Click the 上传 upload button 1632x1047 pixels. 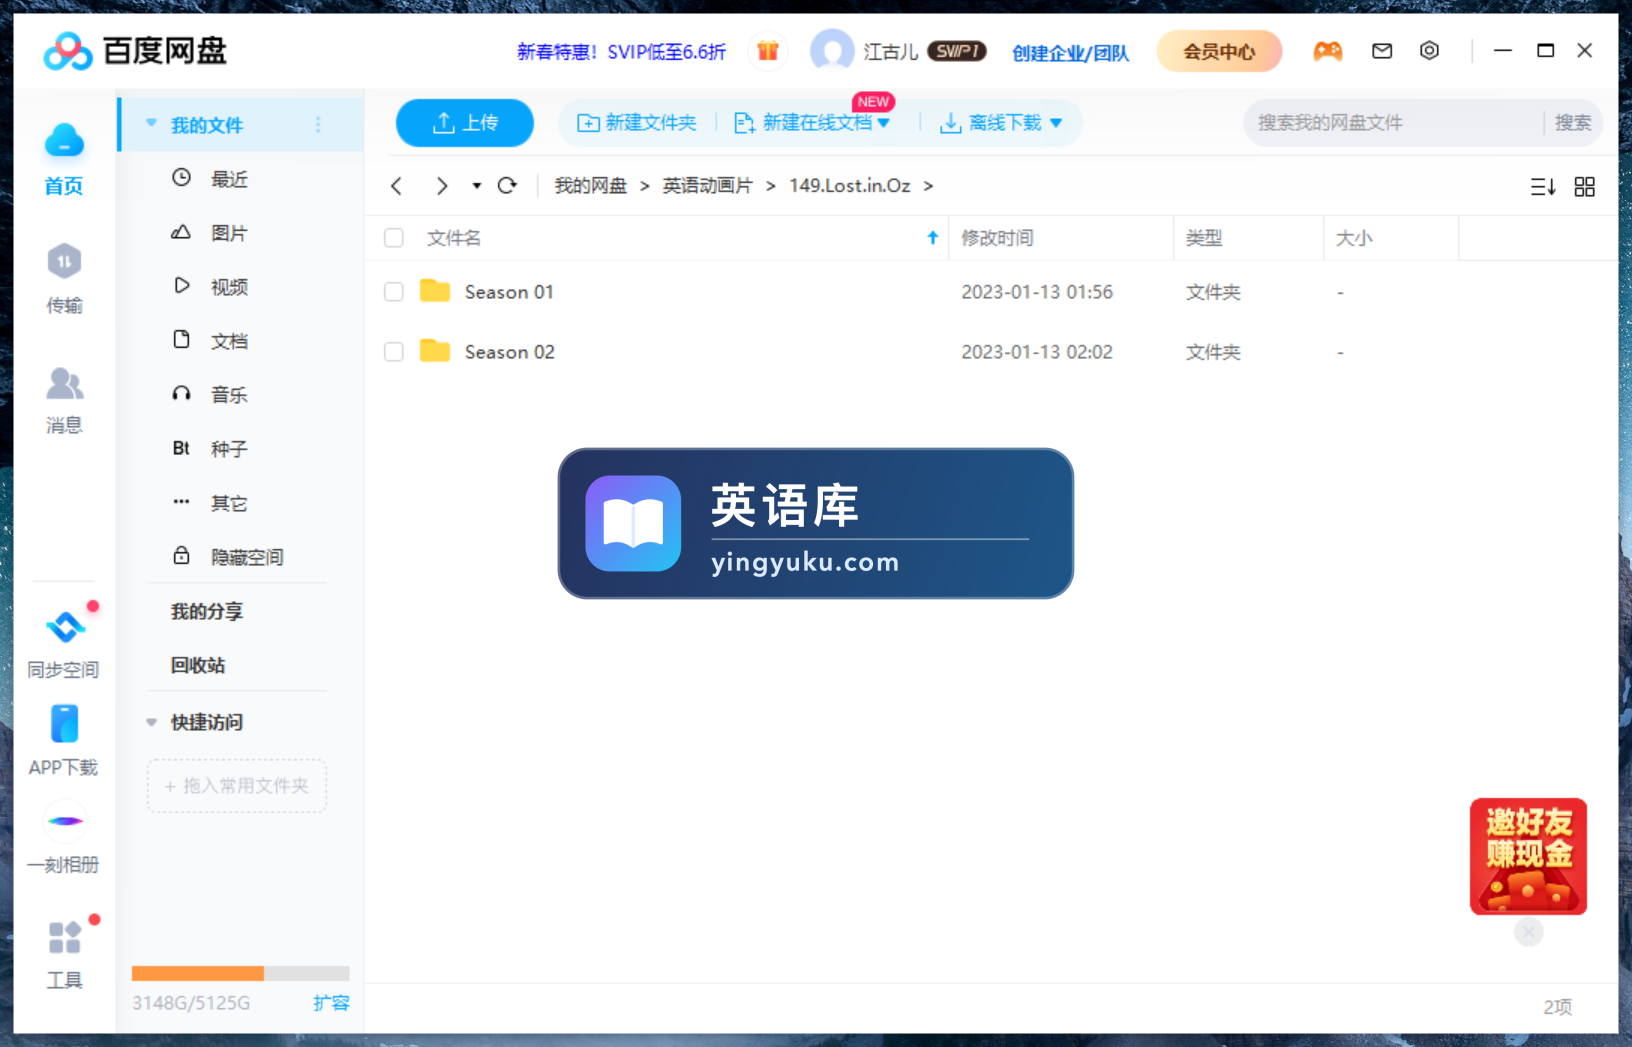(465, 123)
